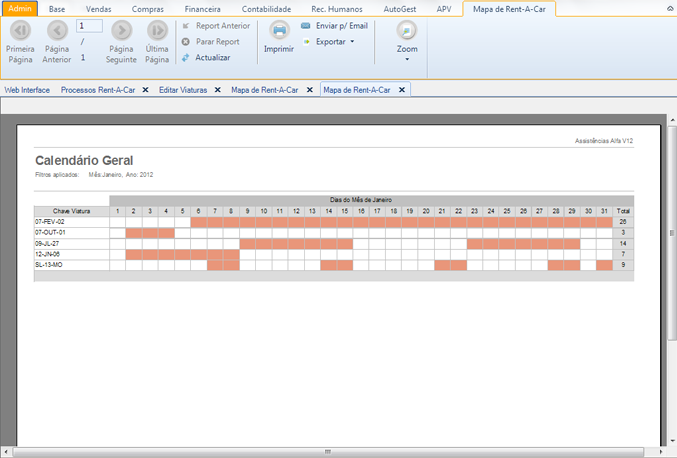The image size is (677, 458).
Task: Click the vertical scrollbar of report
Action: click(x=671, y=280)
